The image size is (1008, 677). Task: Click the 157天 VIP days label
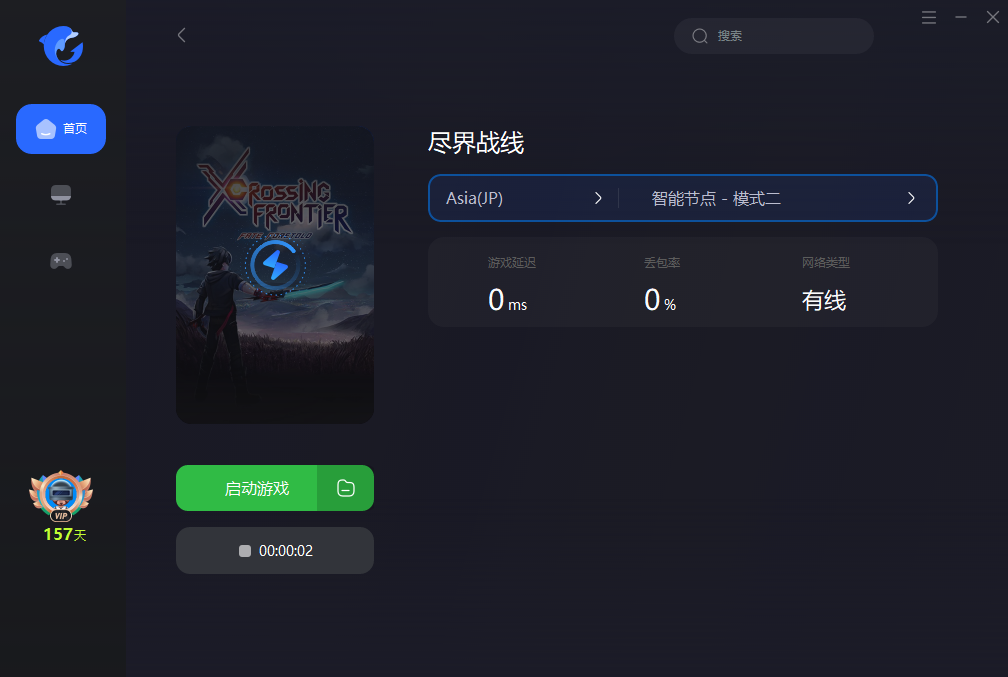[x=65, y=534]
